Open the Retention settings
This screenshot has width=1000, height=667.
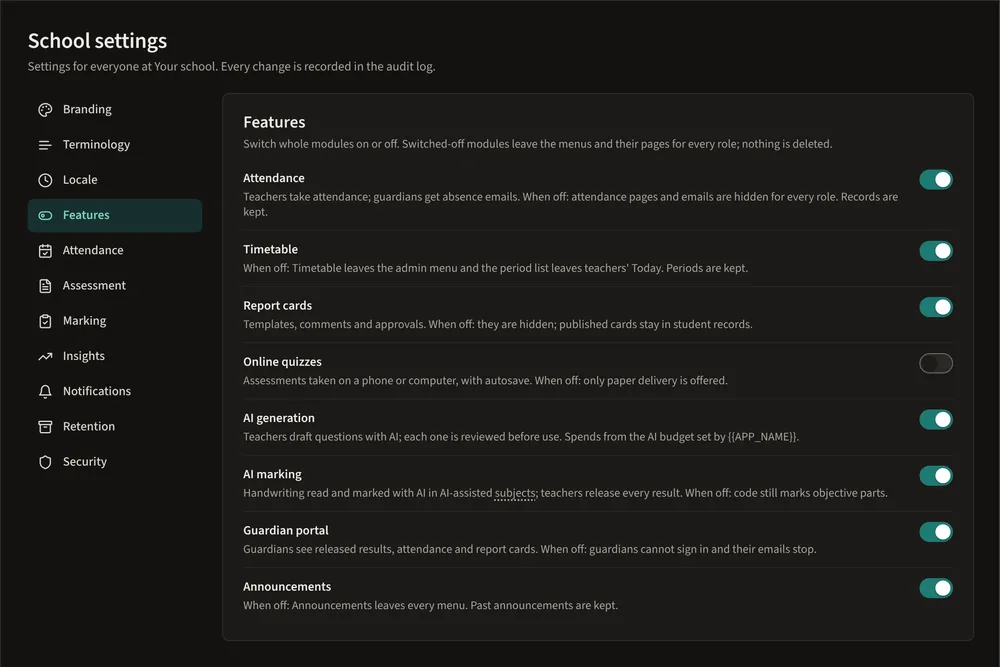[115, 427]
